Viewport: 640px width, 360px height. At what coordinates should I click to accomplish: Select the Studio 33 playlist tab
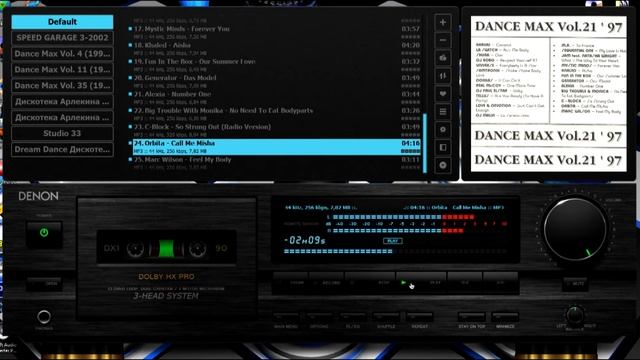tap(62, 133)
